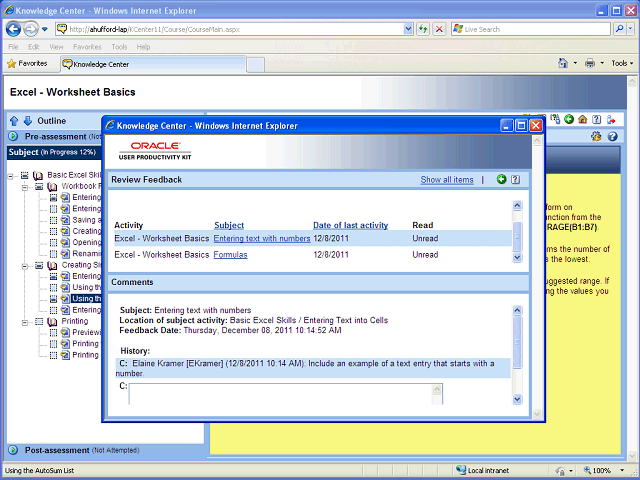Click the Live Search magnifier icon
The image size is (640, 480).
[620, 29]
